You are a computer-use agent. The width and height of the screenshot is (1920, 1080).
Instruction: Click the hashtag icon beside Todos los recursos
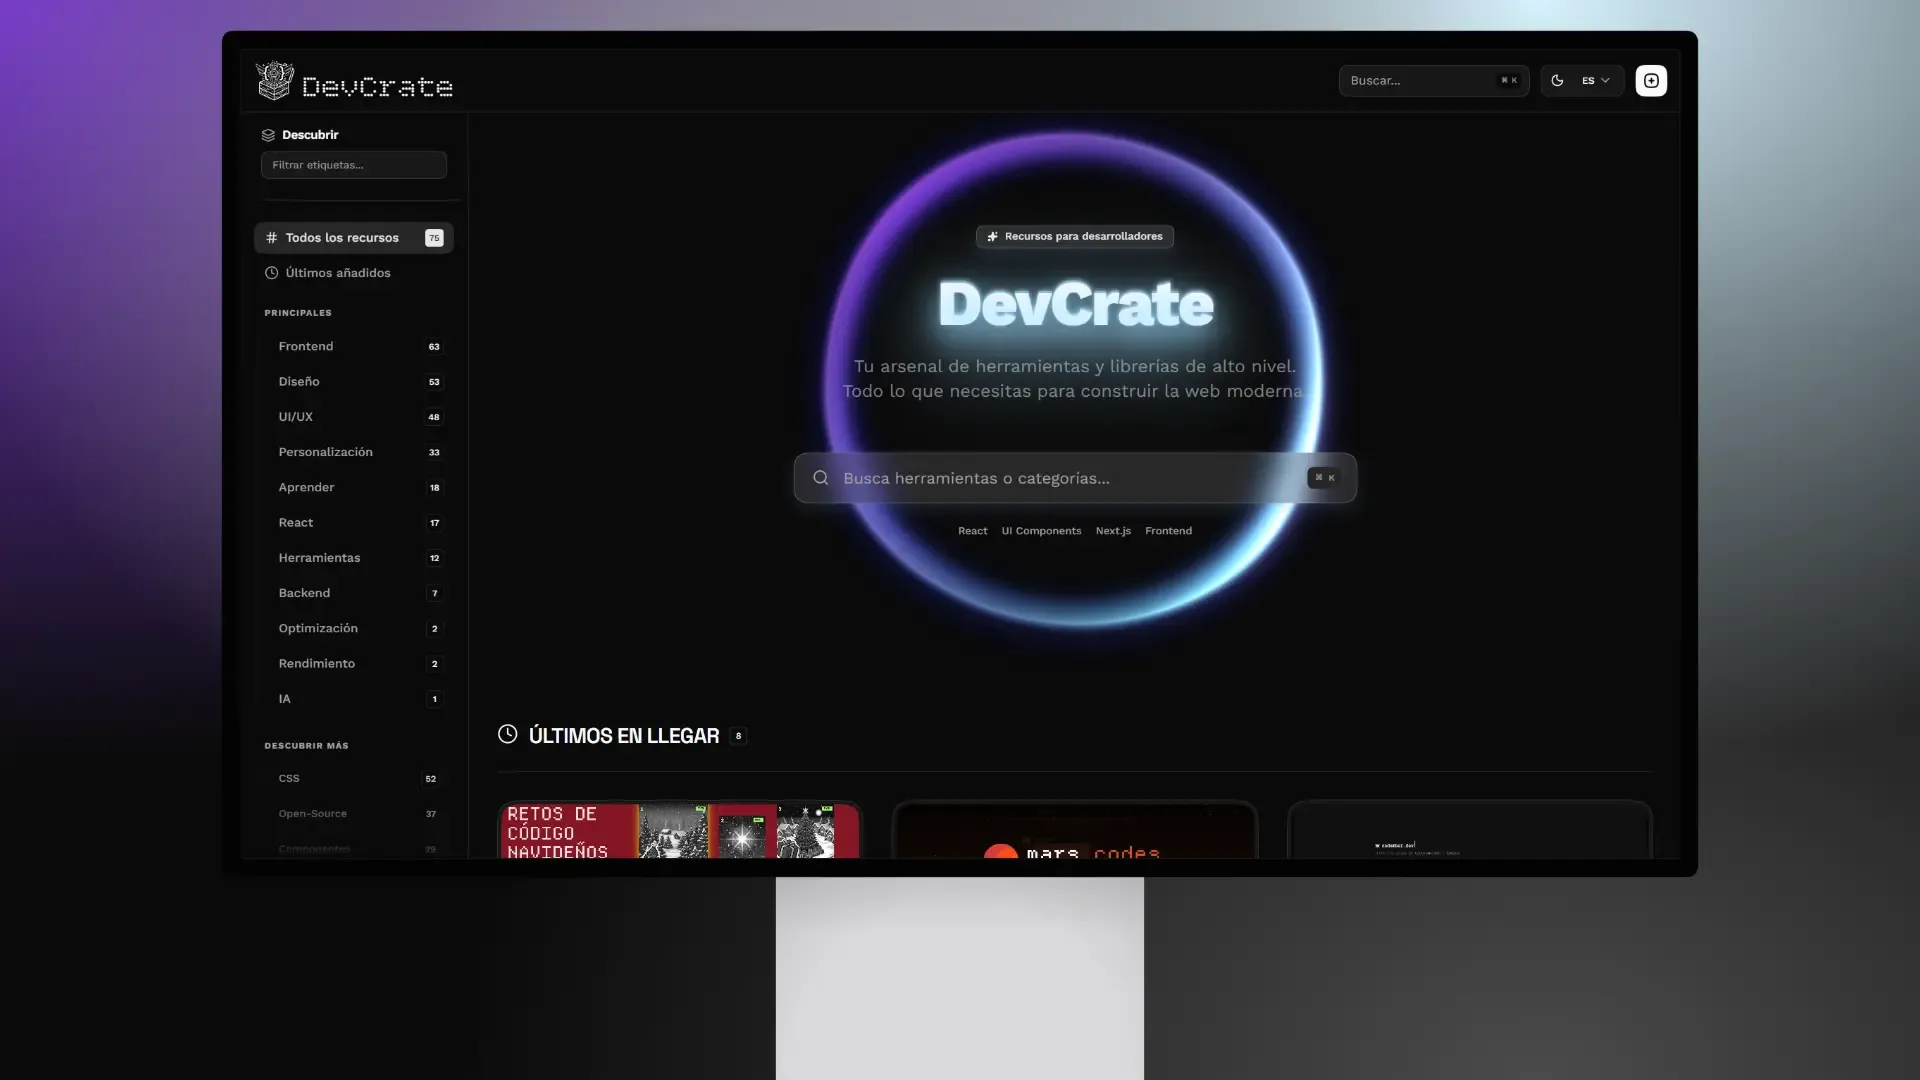[272, 238]
